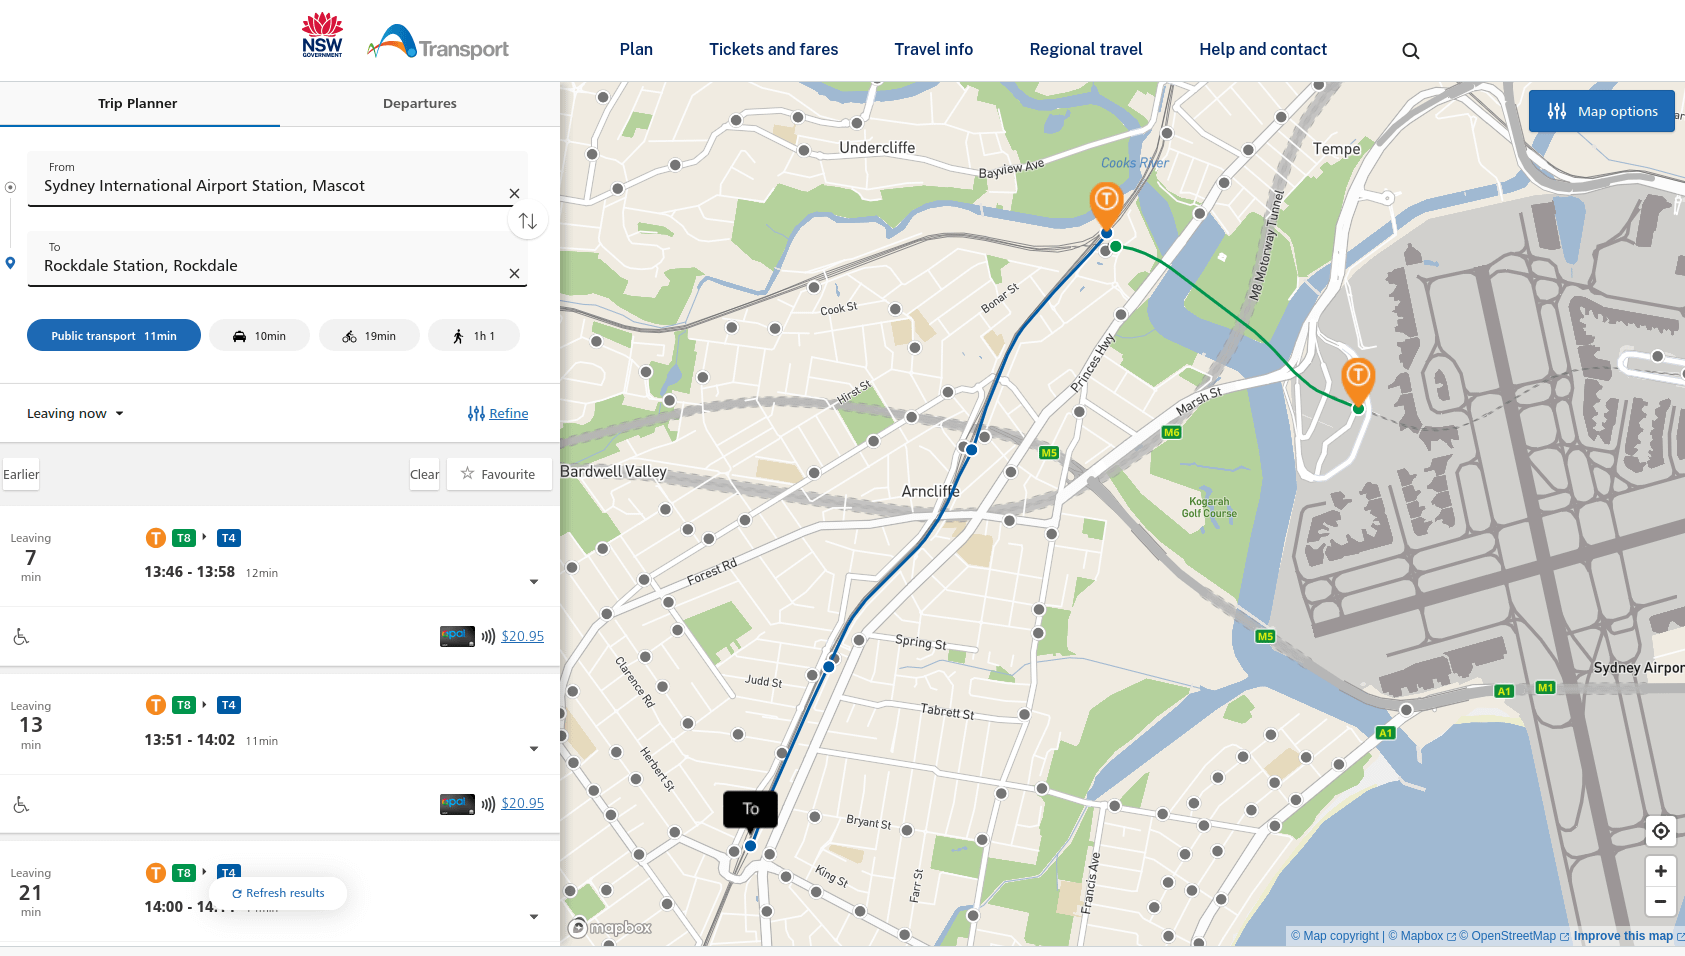
Task: Click the Favourite star button
Action: [498, 475]
